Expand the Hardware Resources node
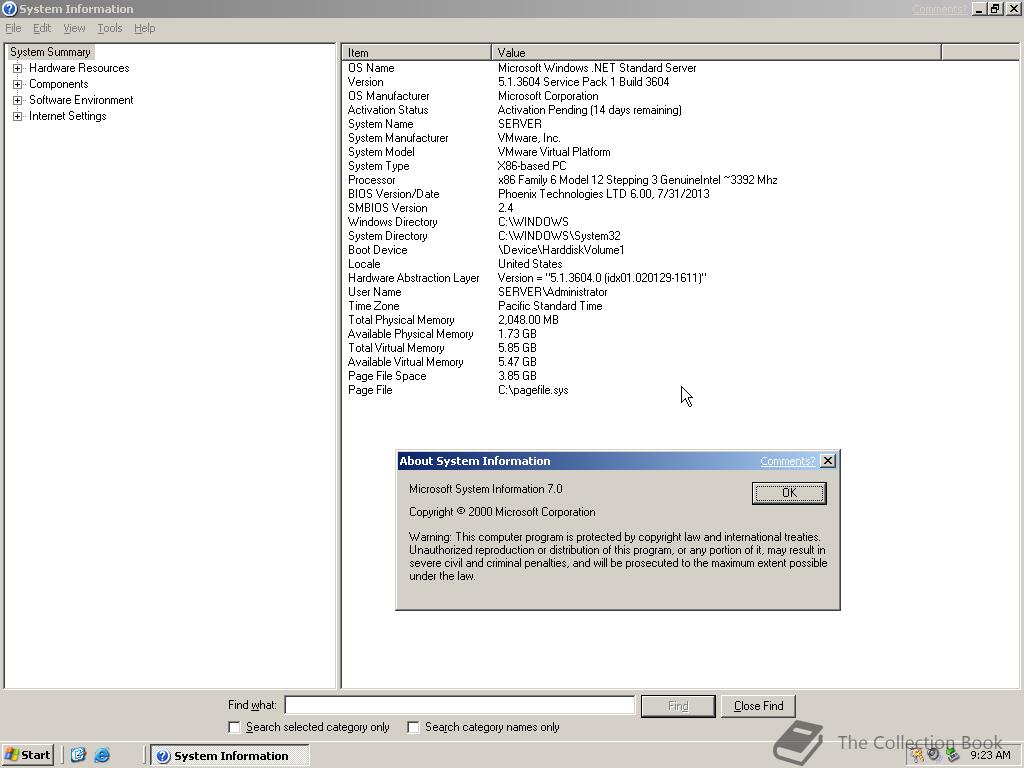The image size is (1024, 768). click(x=18, y=68)
